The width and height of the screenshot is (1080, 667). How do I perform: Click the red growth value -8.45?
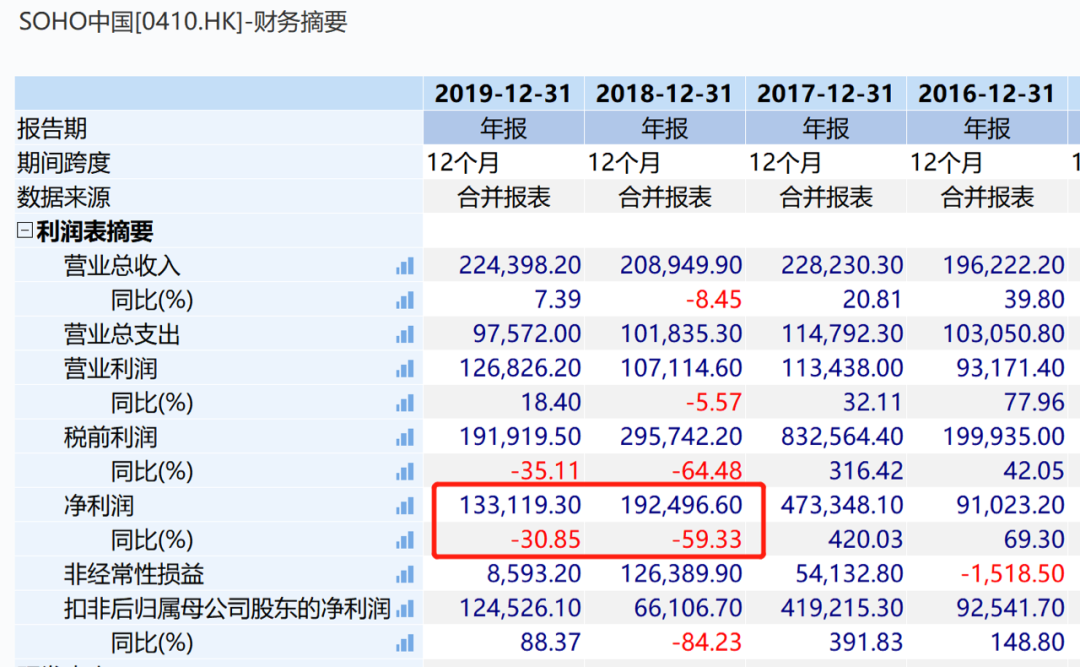click(x=714, y=300)
